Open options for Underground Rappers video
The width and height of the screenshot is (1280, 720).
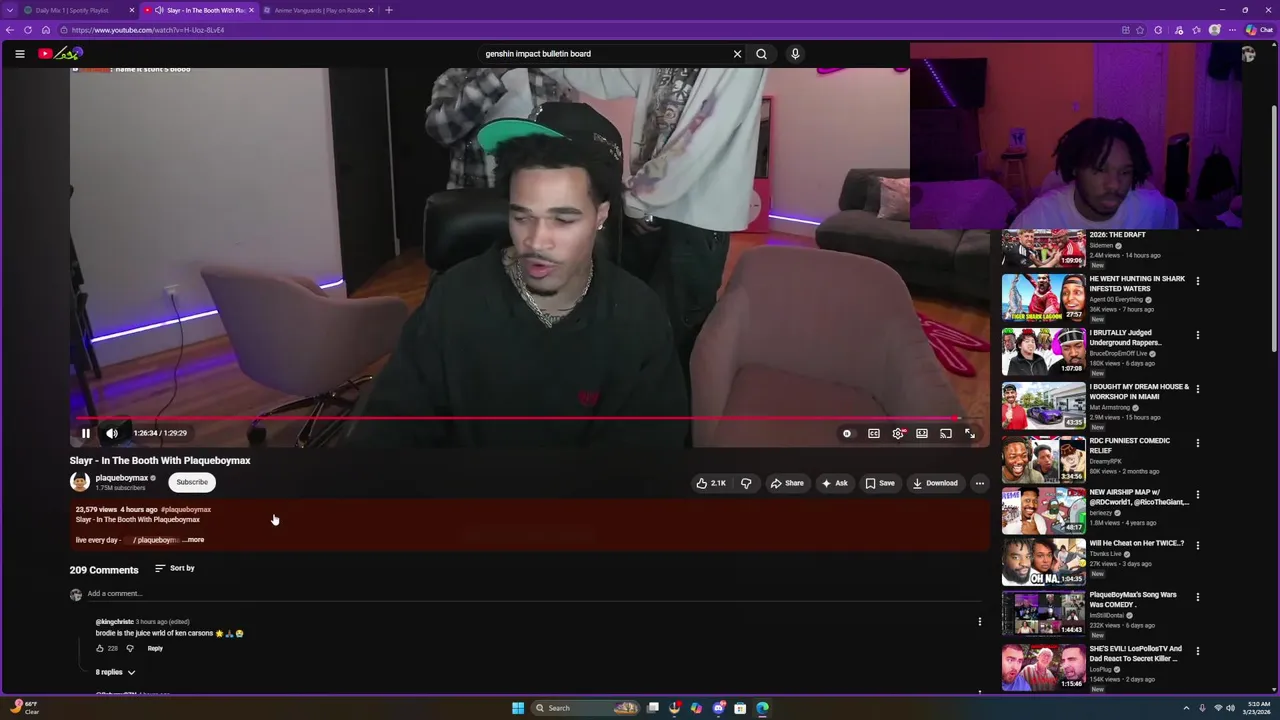click(1197, 335)
